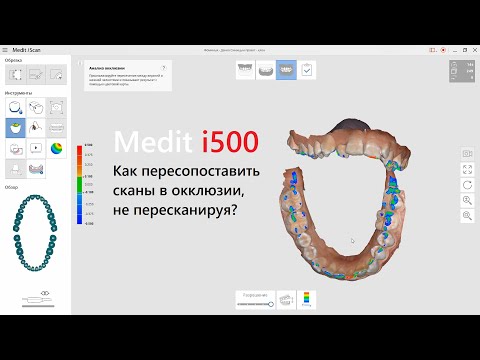The image size is (480, 360).
Task: Click the rotate view icon
Action: [x=467, y=185]
